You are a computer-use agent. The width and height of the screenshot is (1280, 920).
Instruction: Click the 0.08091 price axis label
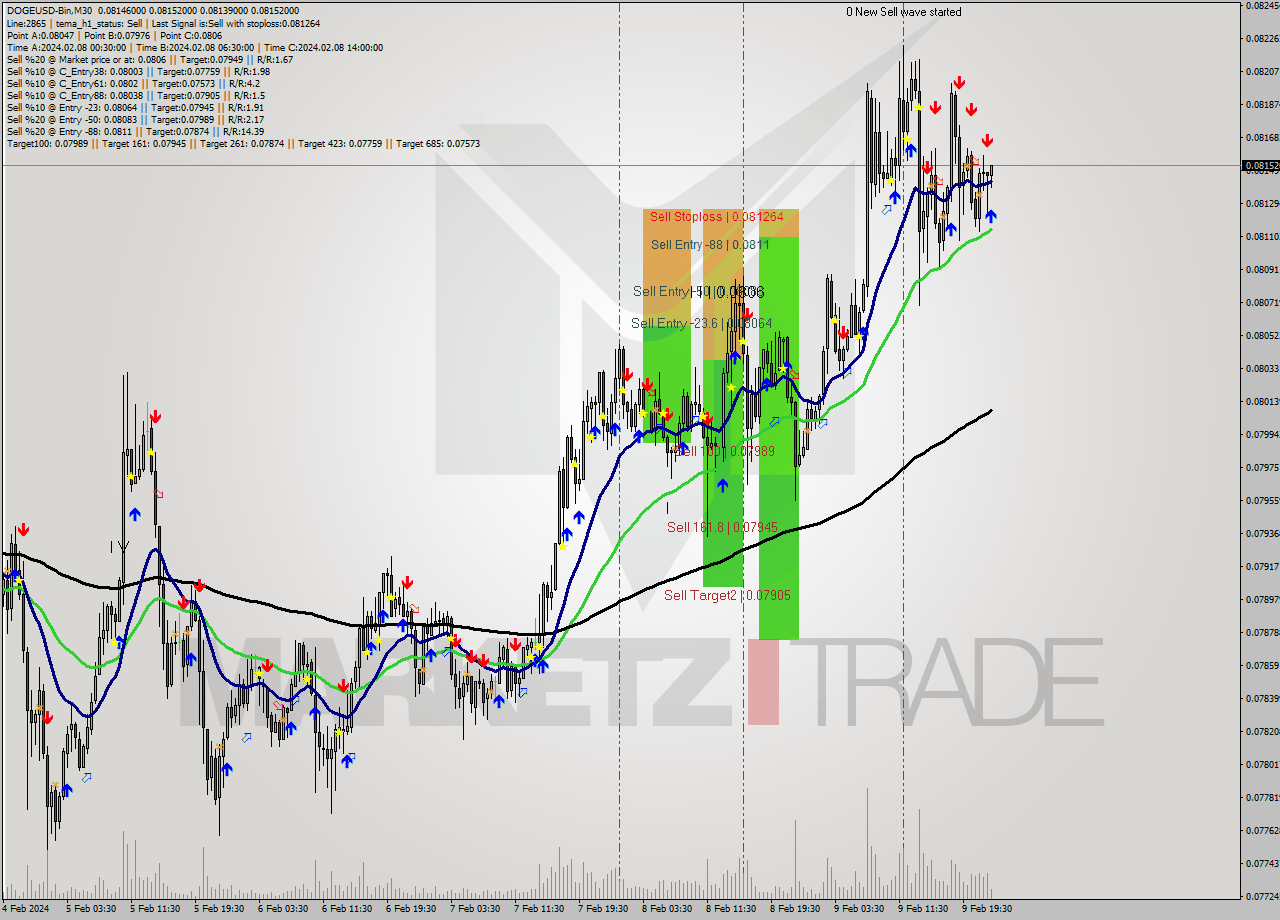click(x=1262, y=269)
